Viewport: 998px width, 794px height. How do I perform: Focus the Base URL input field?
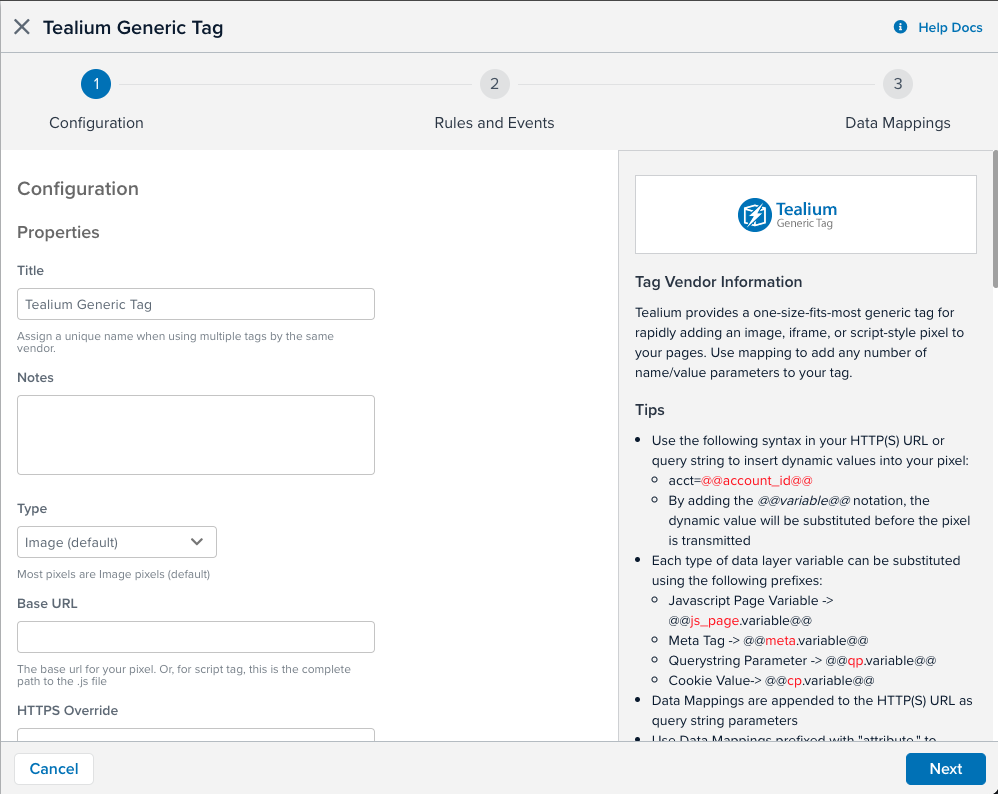pos(196,637)
